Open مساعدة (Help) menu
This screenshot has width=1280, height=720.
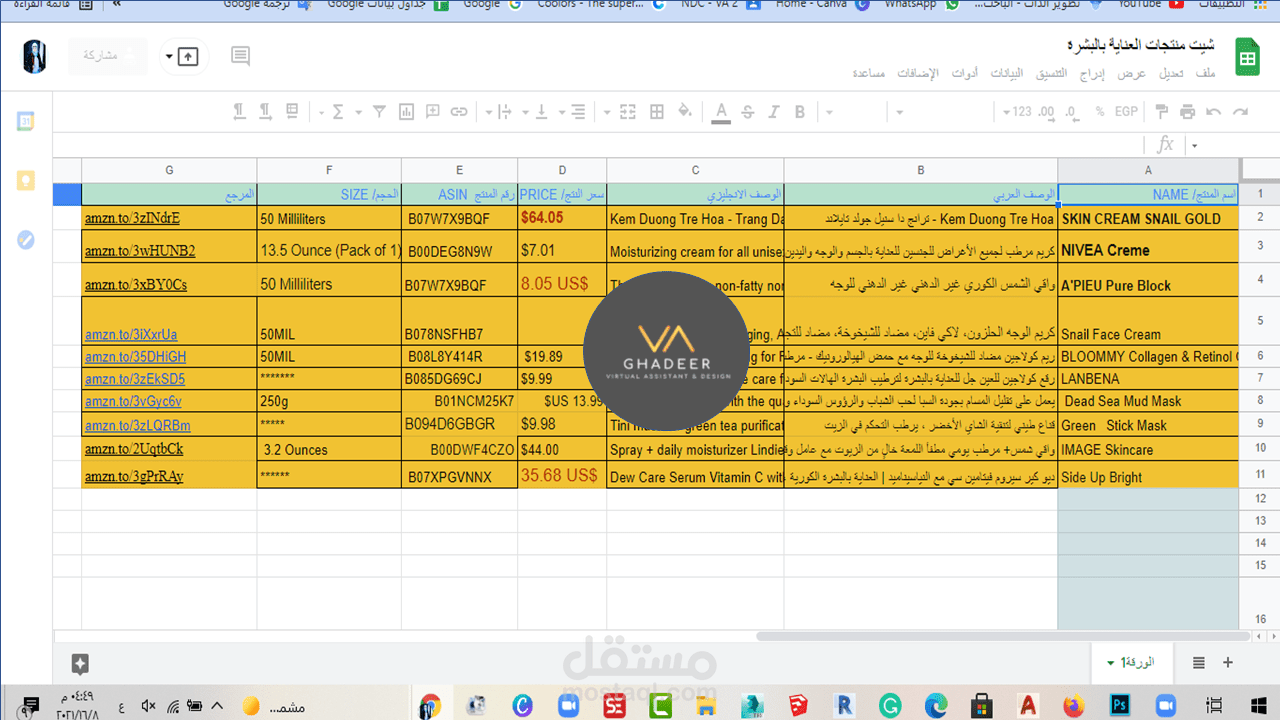(868, 74)
